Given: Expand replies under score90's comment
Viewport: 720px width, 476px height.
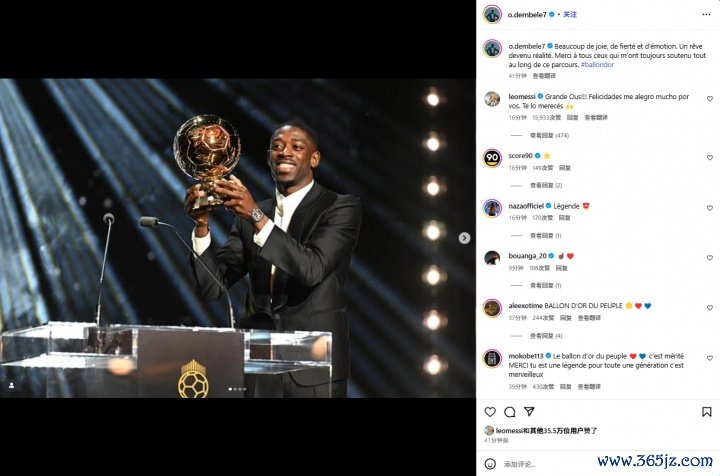Looking at the screenshot, I should coord(546,185).
